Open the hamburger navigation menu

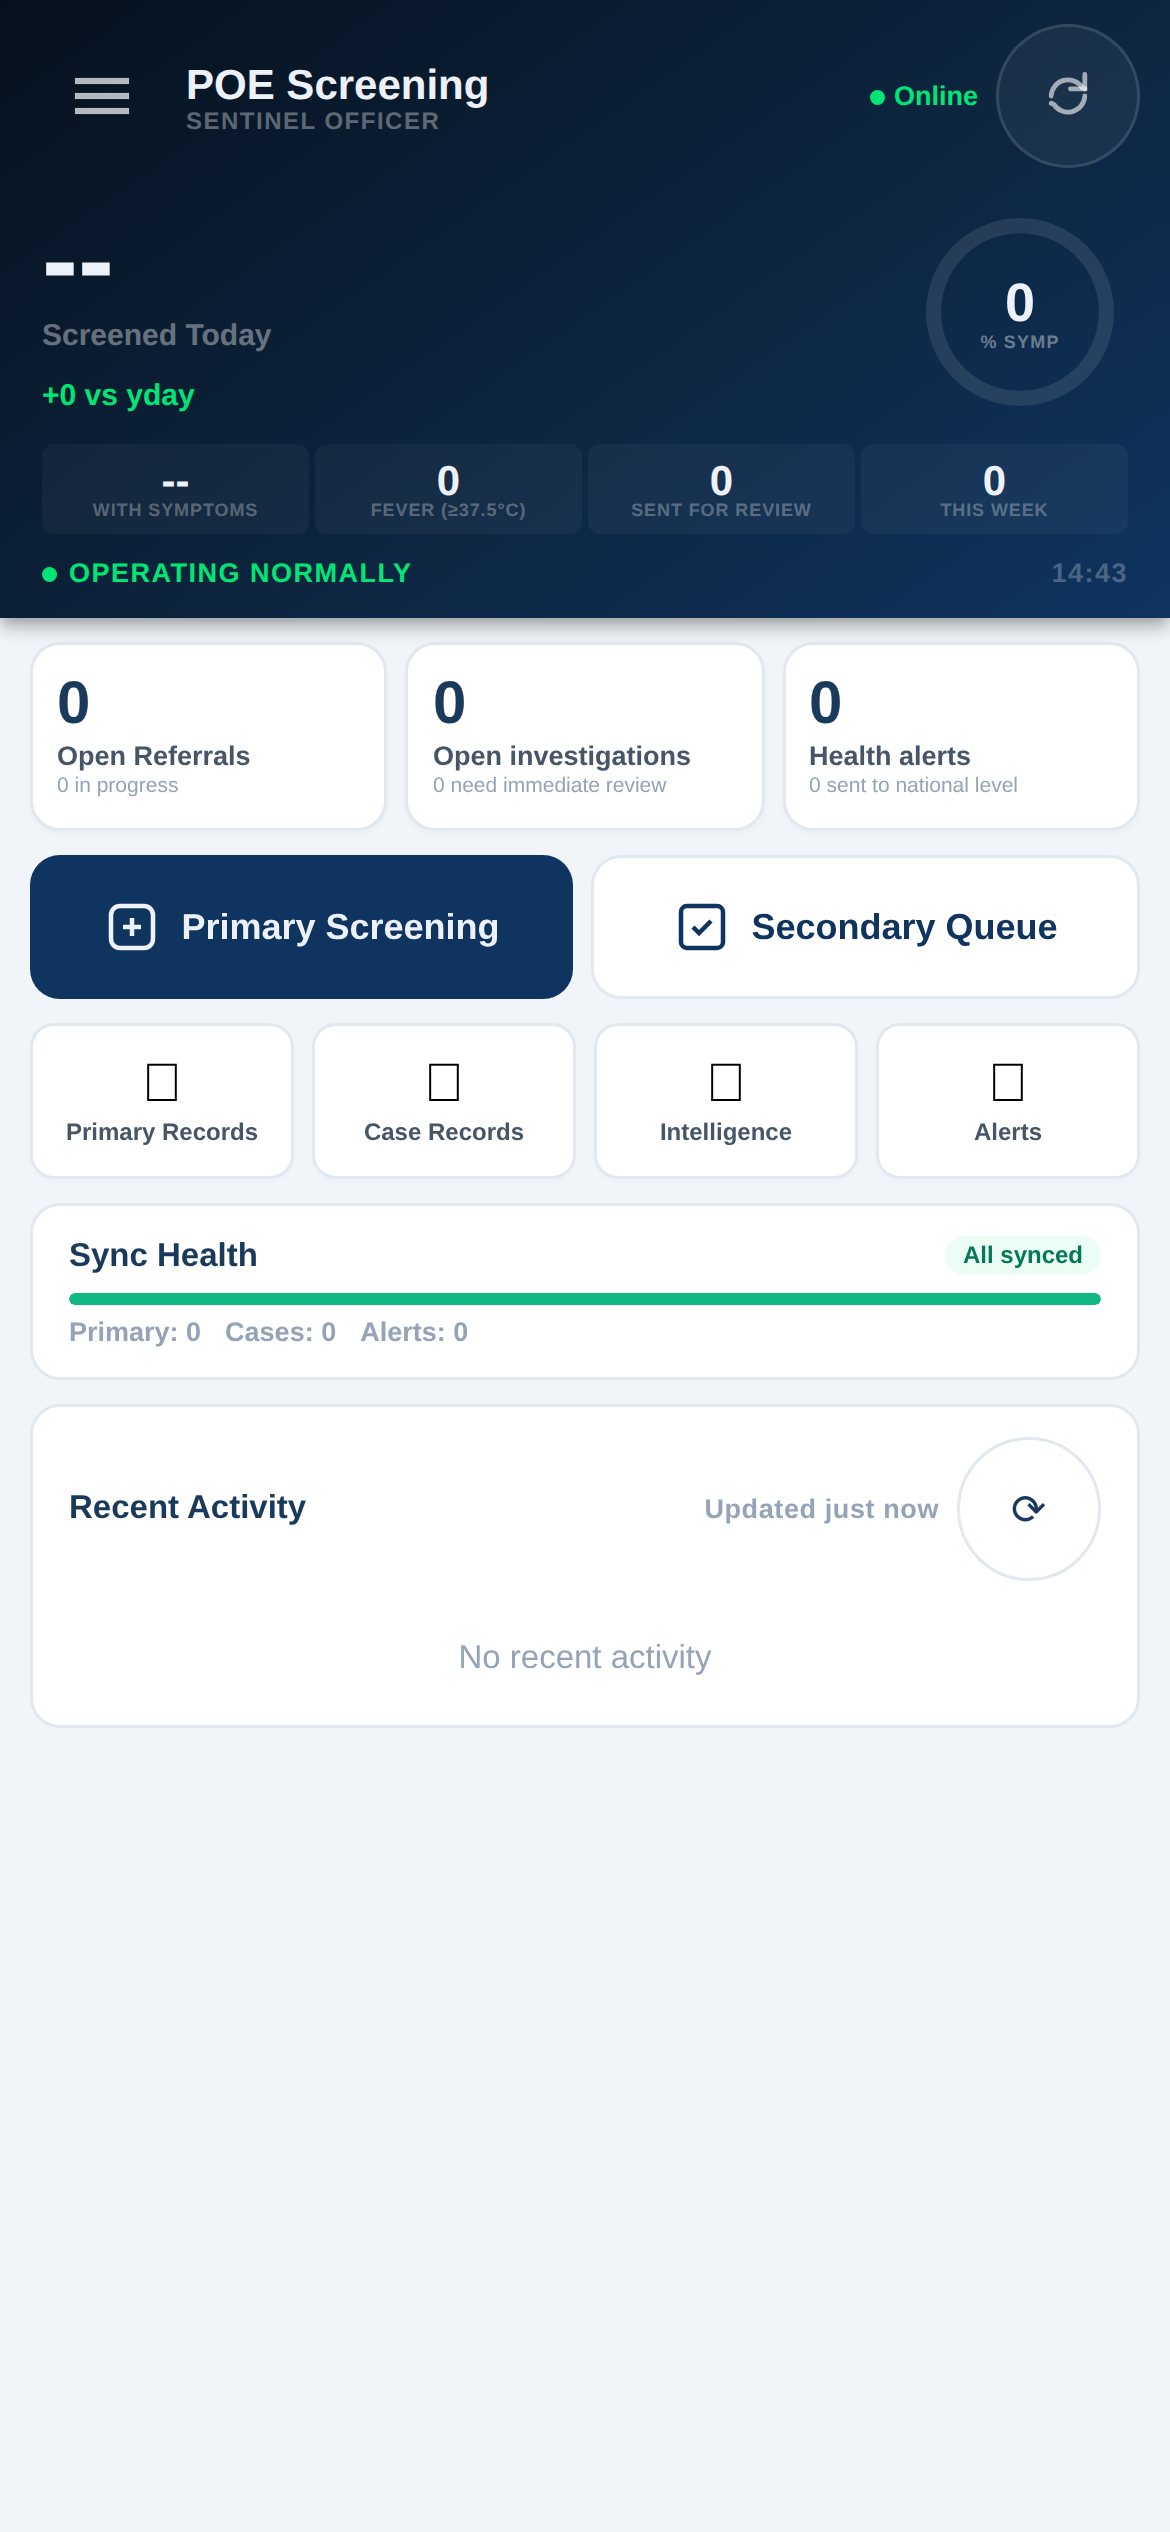coord(102,96)
